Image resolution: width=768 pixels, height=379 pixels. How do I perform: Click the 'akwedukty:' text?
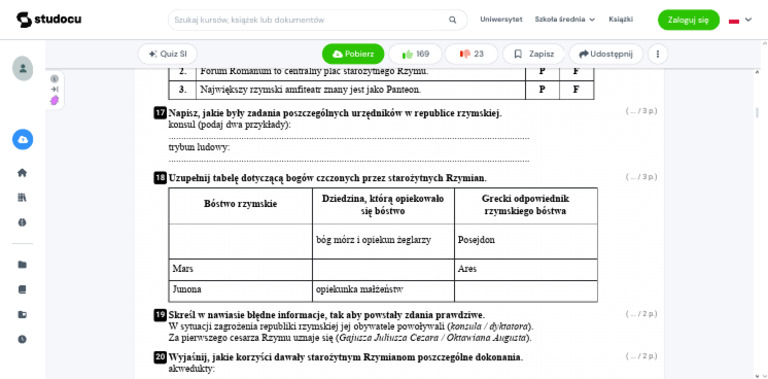192,369
